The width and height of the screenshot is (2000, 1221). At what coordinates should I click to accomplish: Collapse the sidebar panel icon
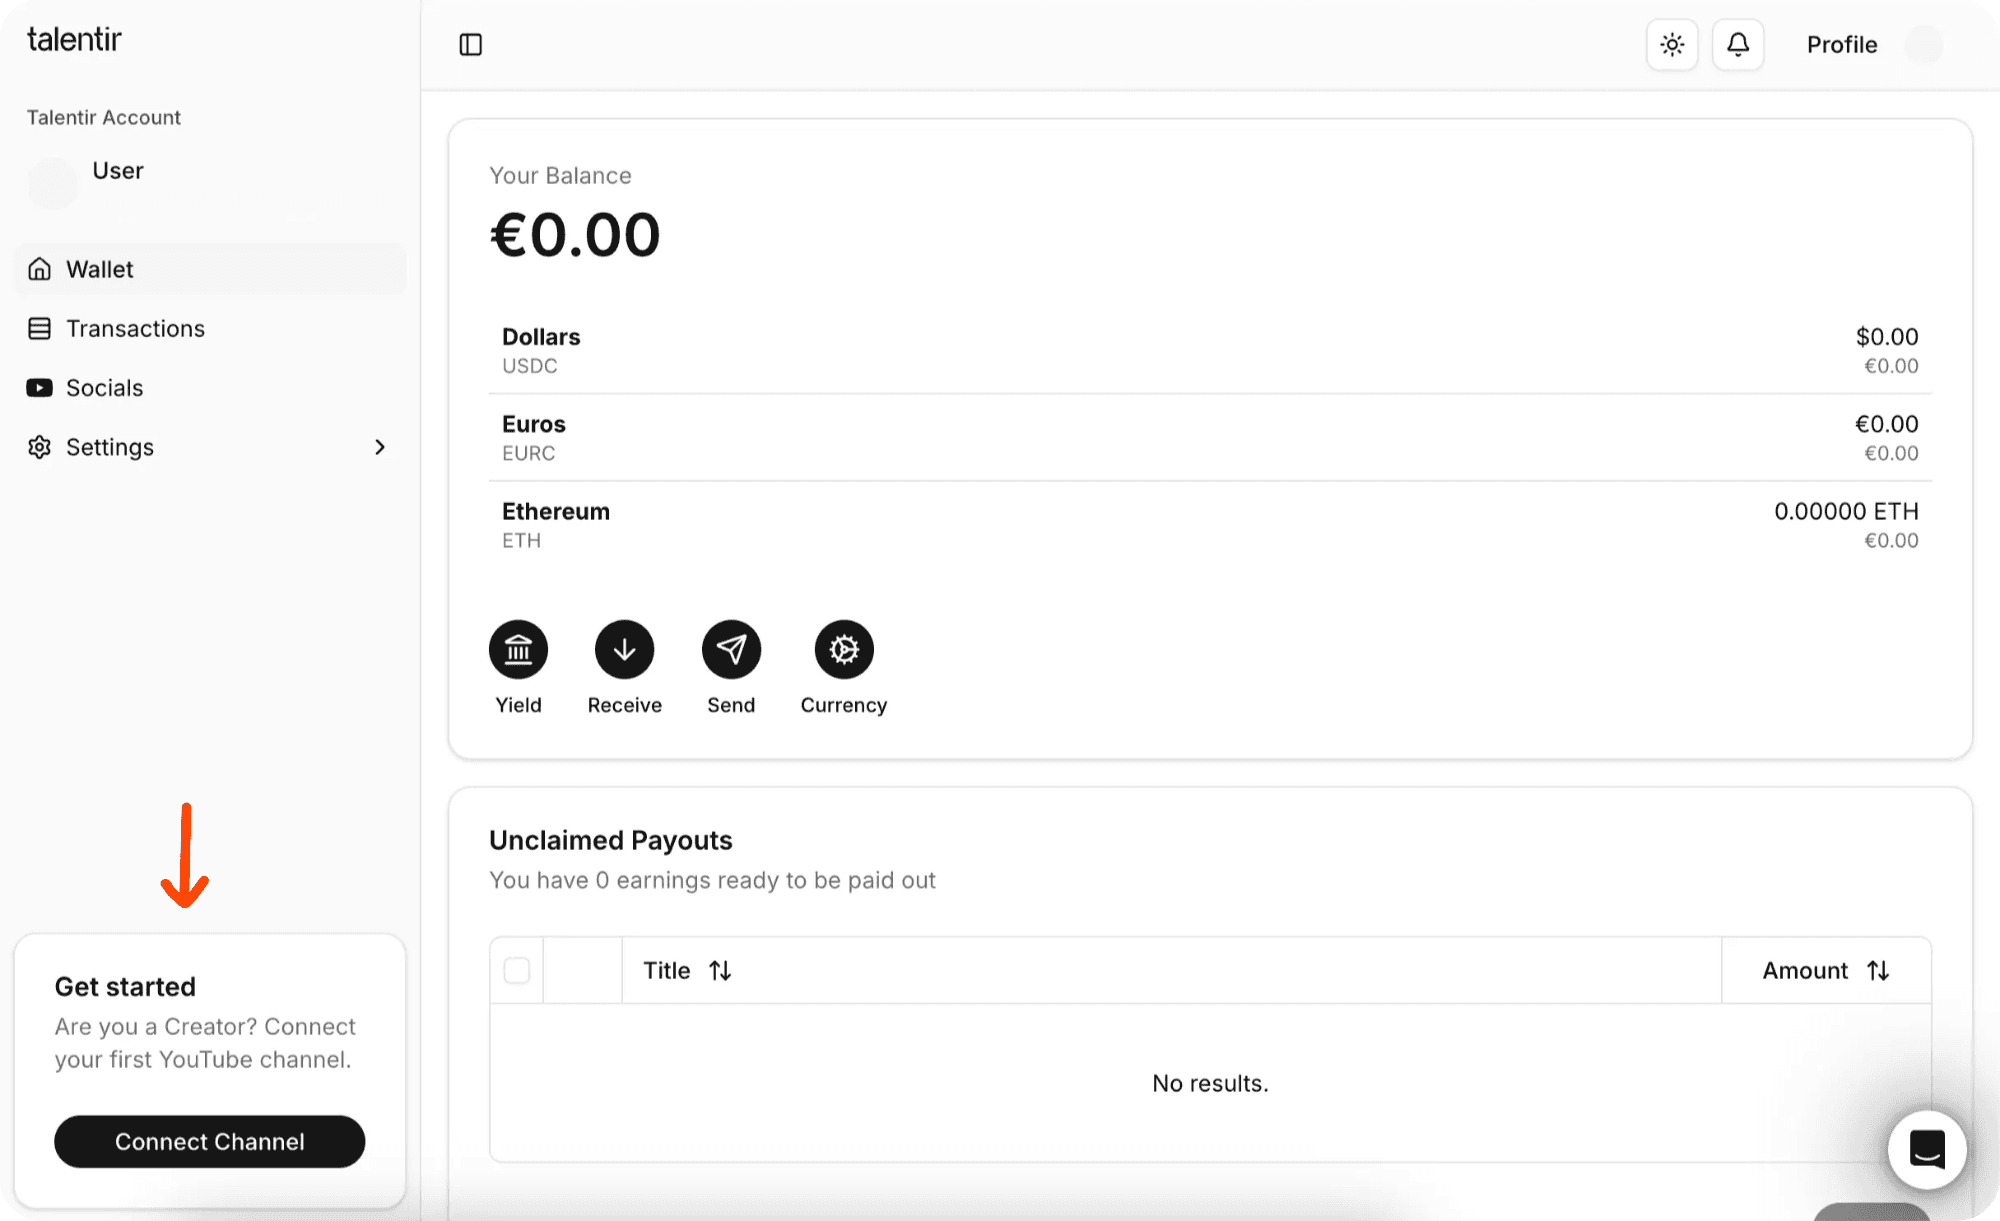(471, 45)
